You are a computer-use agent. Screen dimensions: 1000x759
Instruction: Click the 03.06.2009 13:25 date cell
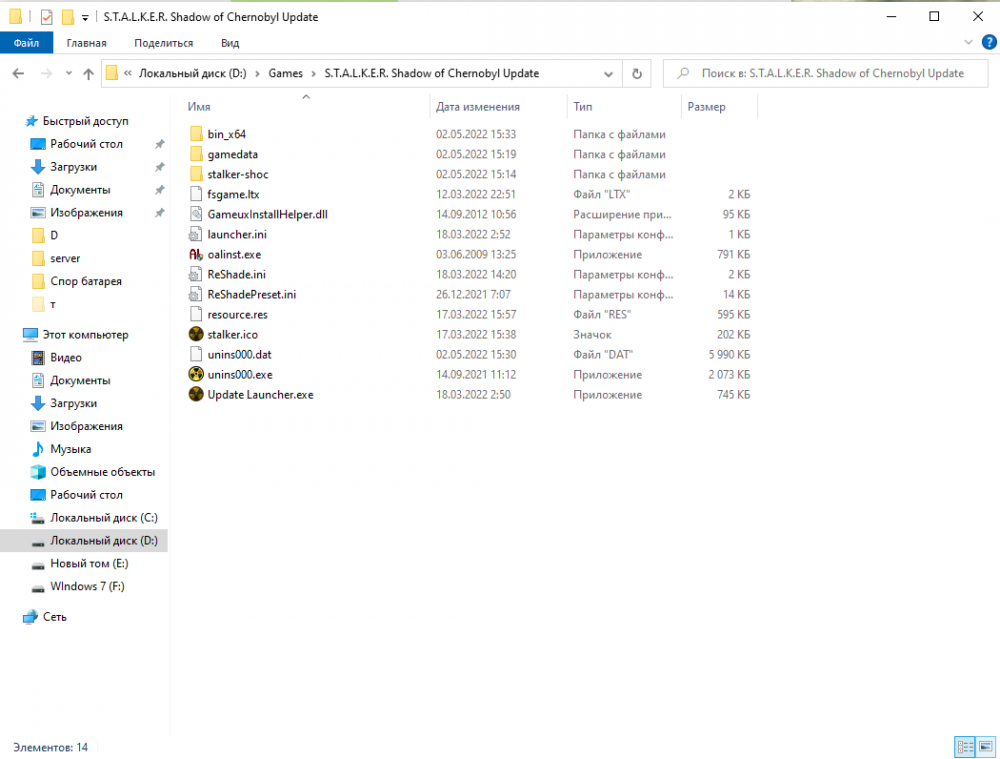476,254
